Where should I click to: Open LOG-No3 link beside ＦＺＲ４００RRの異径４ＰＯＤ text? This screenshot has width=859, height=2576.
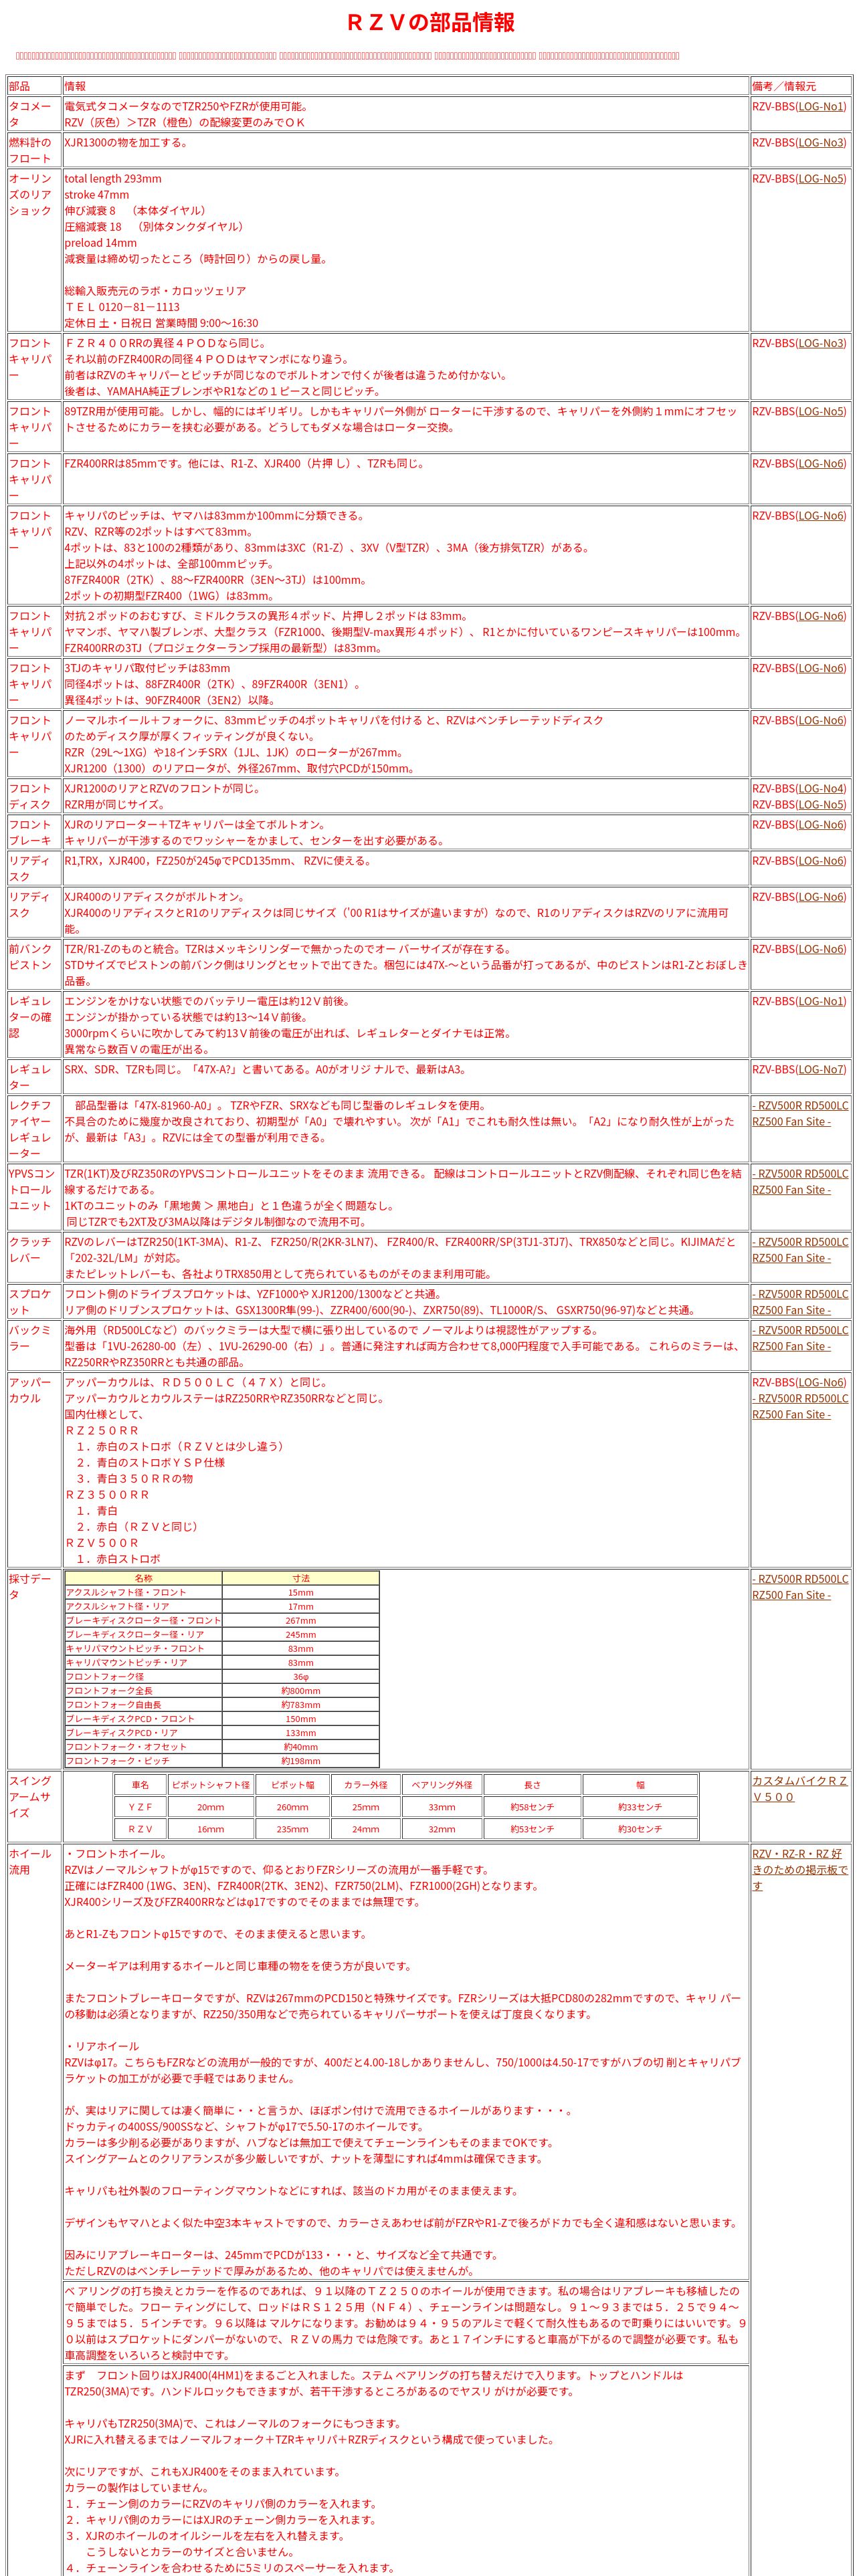(x=821, y=343)
